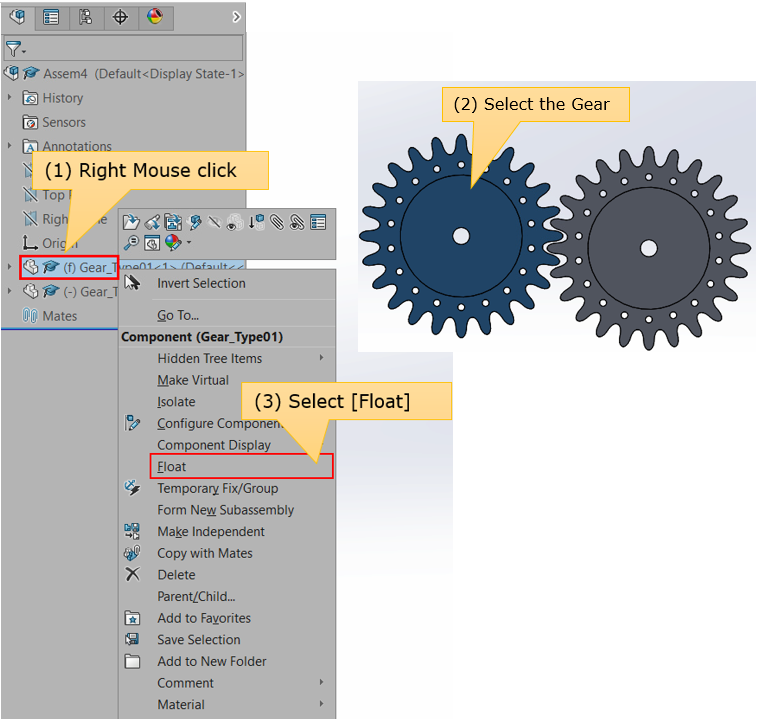
Task: Click Open Part icon in context toolbar
Action: pos(131,222)
